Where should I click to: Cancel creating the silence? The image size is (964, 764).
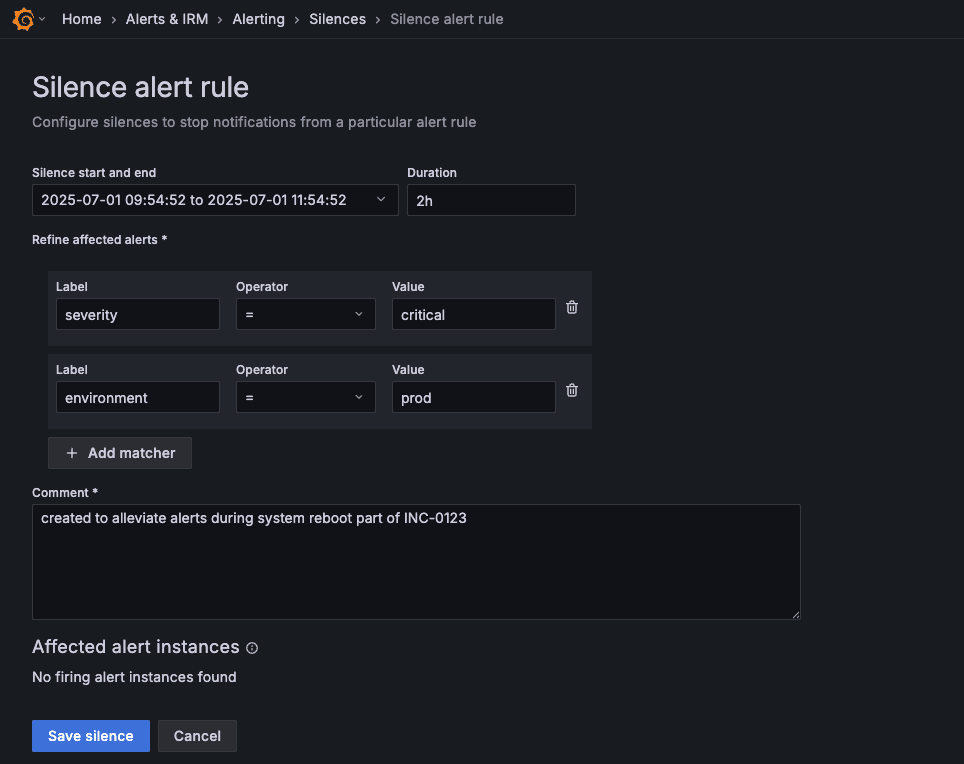click(197, 735)
